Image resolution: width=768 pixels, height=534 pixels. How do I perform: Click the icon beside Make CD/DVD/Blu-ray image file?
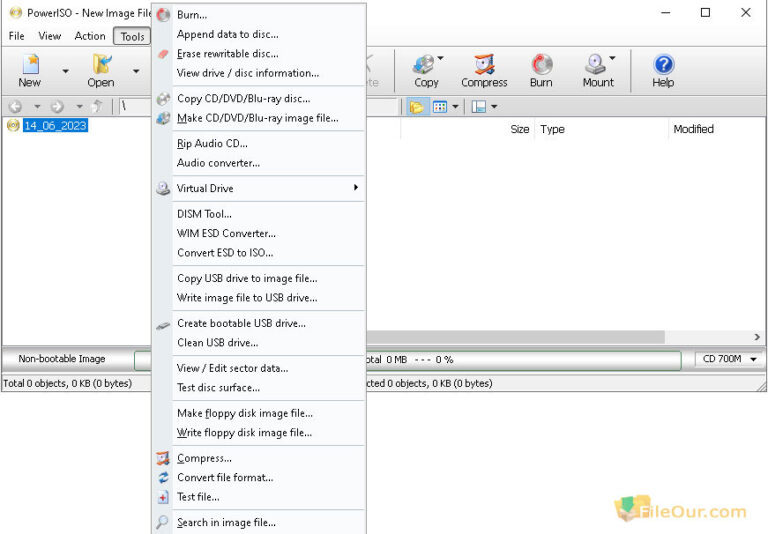[x=163, y=118]
